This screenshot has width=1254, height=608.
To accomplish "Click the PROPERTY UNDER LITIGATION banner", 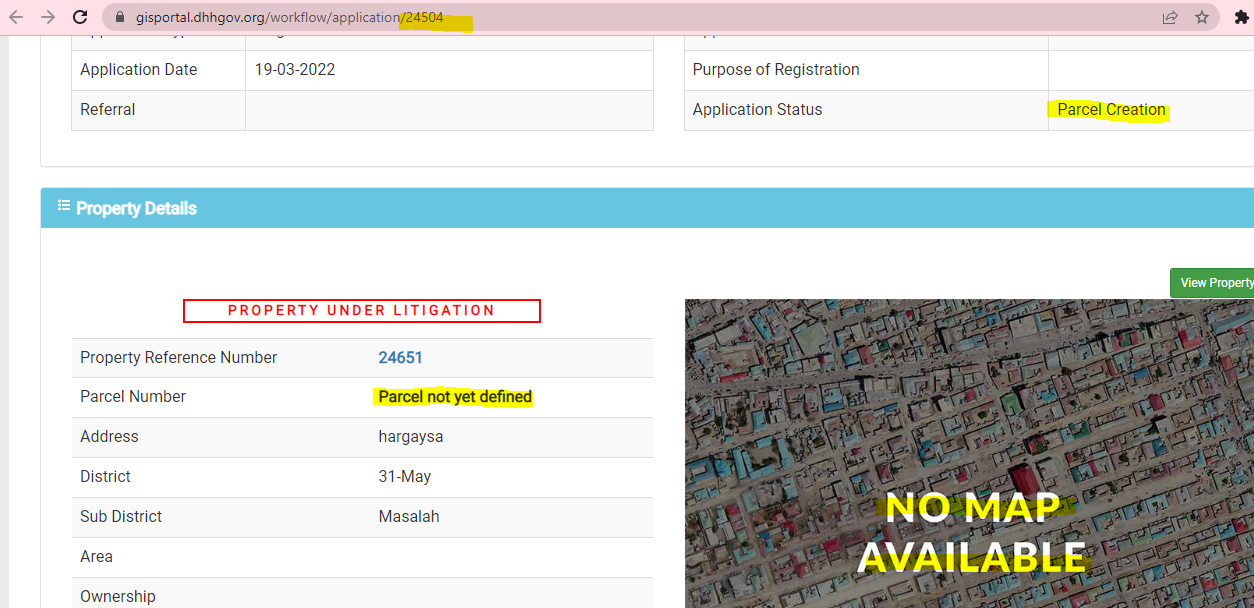I will pyautogui.click(x=361, y=311).
